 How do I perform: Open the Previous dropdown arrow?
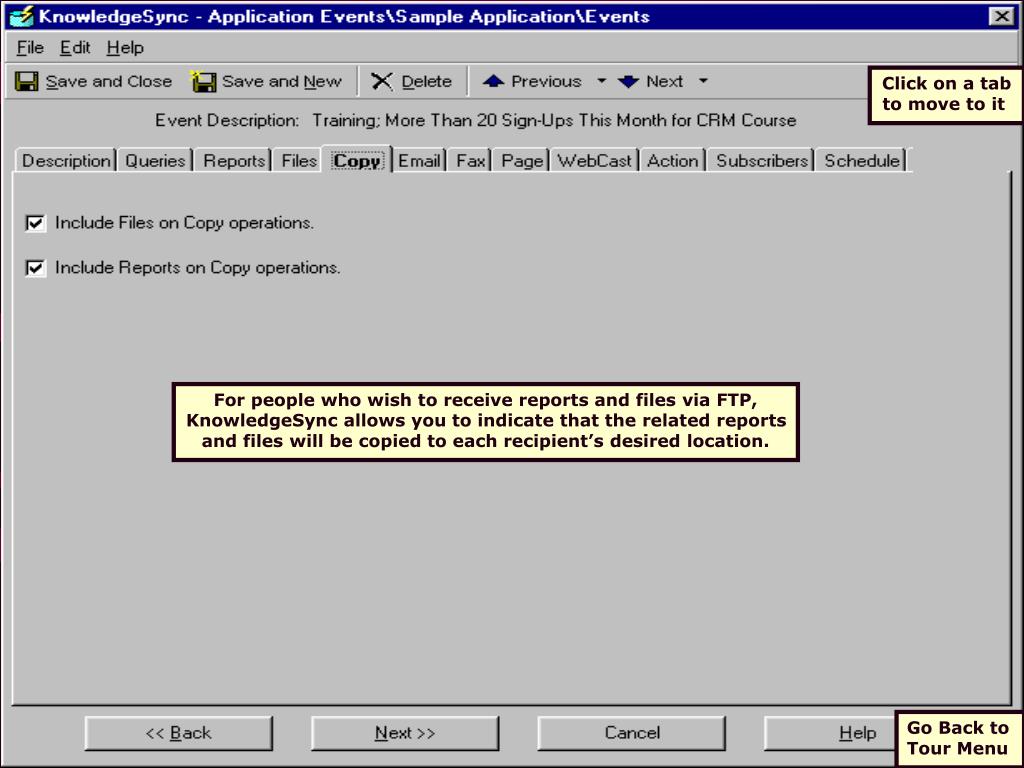(601, 81)
